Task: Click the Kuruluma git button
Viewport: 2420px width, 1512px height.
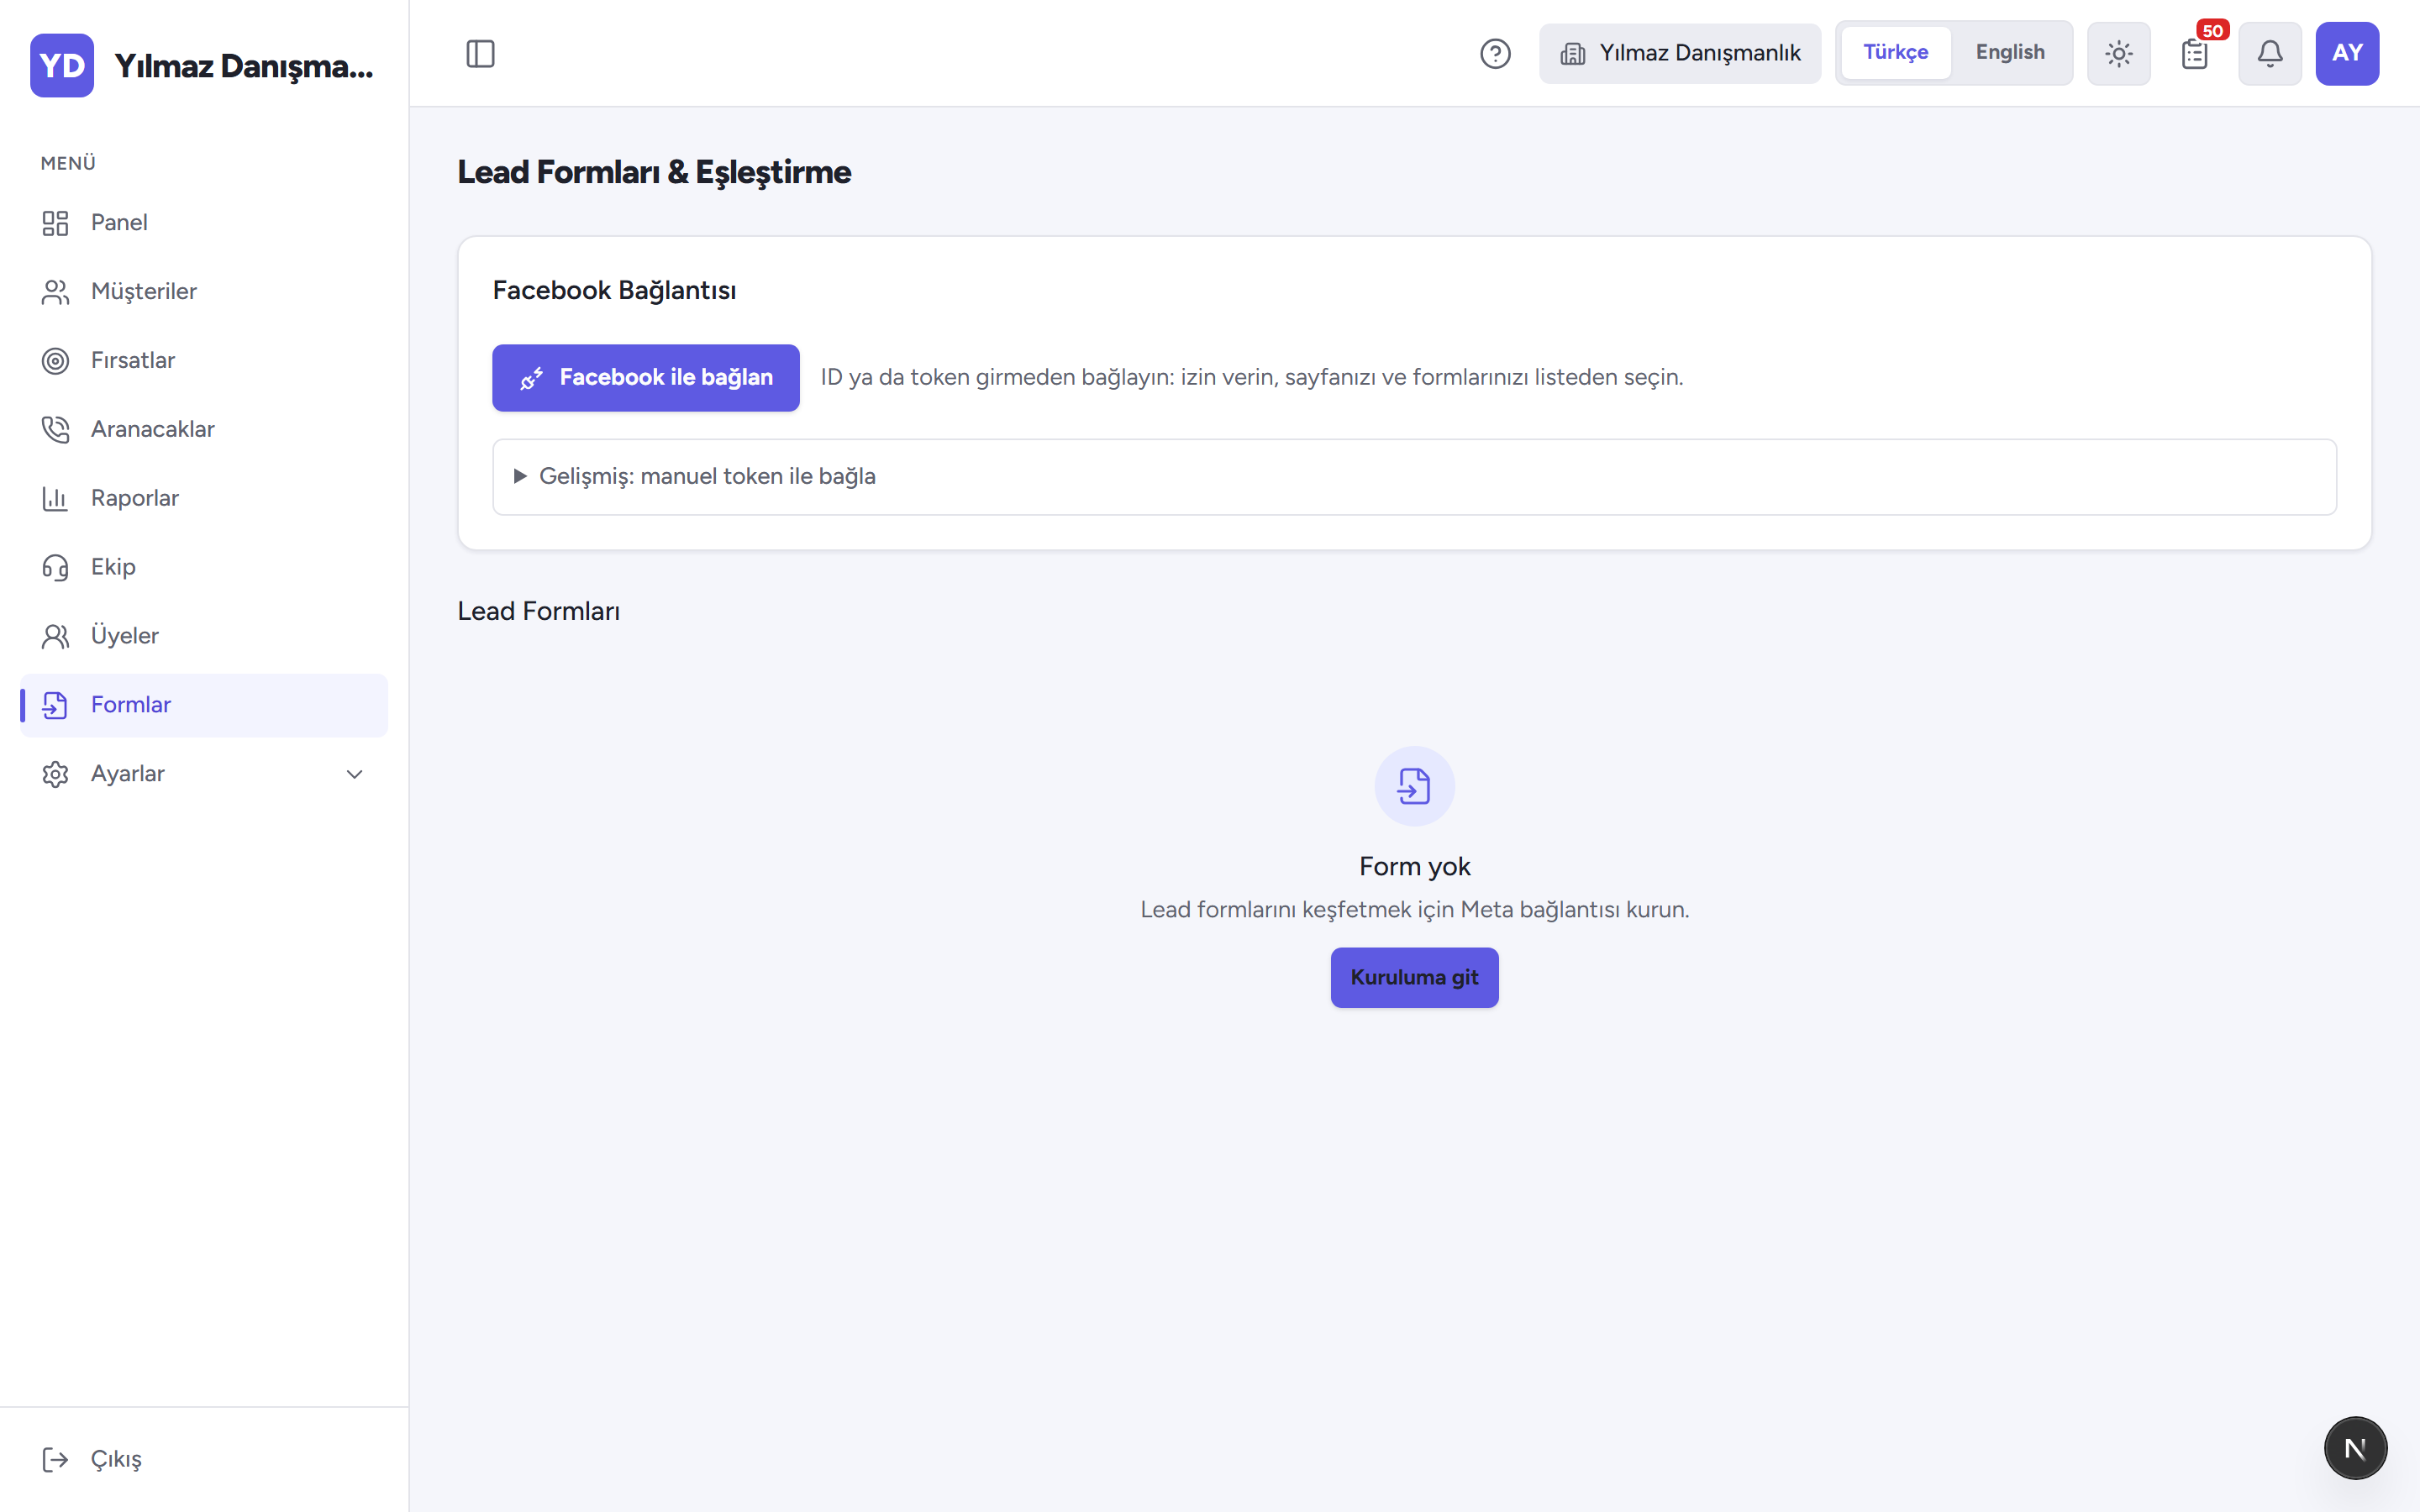Action: (1414, 977)
